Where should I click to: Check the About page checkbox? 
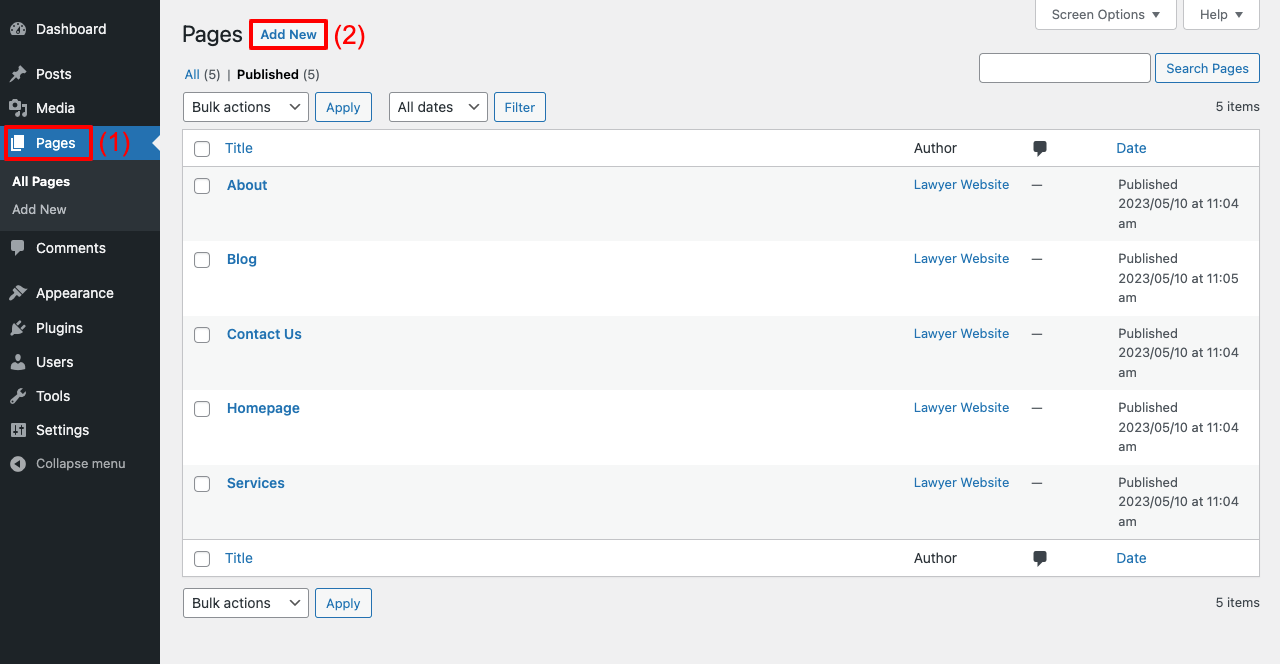point(202,186)
